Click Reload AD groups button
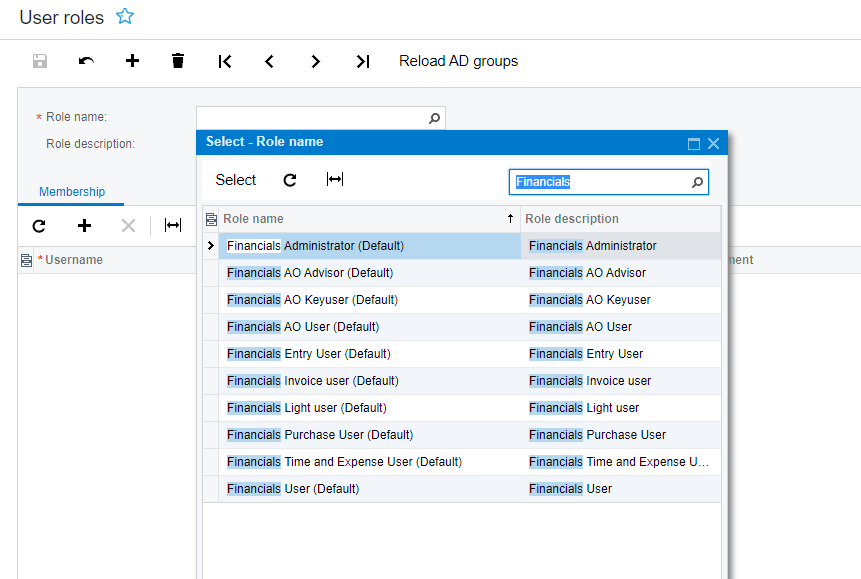The height and width of the screenshot is (579, 861). pos(458,61)
